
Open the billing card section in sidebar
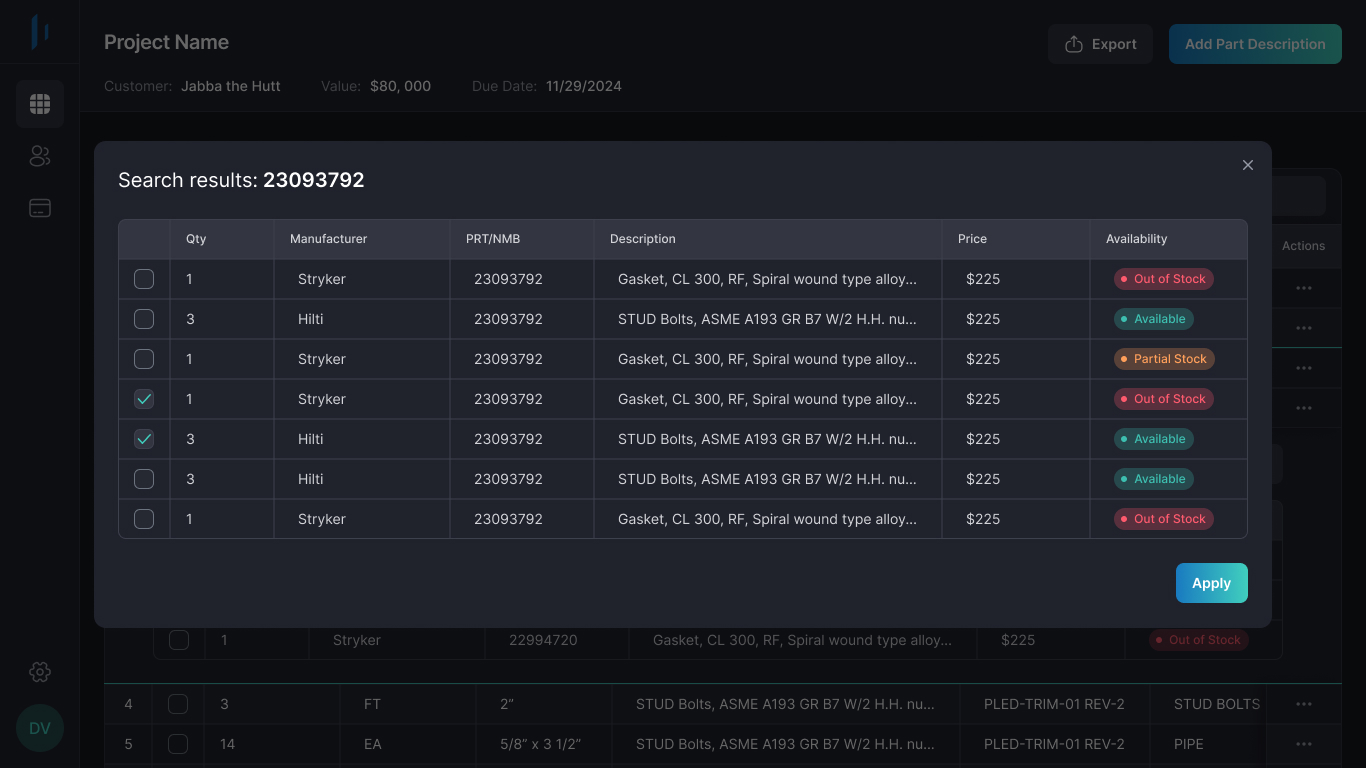point(40,208)
